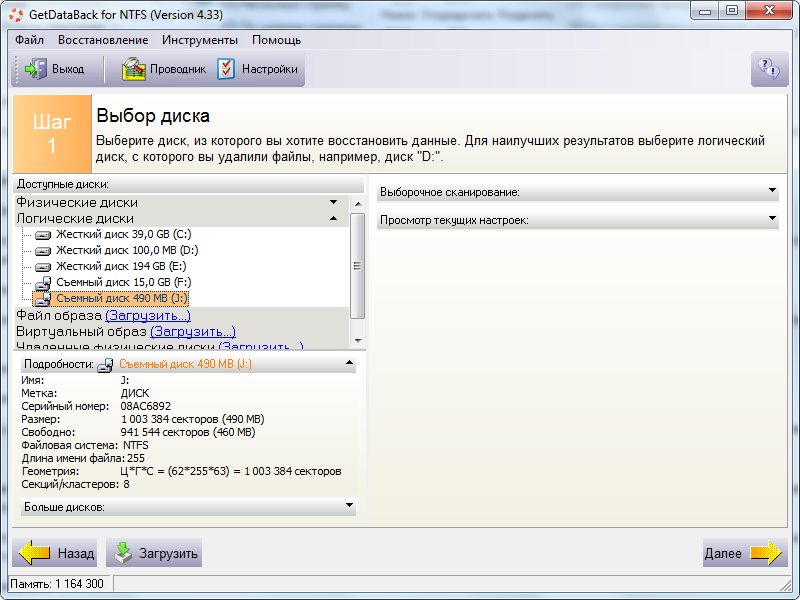
Task: Open the Настройки settings checklist icon
Action: point(226,69)
